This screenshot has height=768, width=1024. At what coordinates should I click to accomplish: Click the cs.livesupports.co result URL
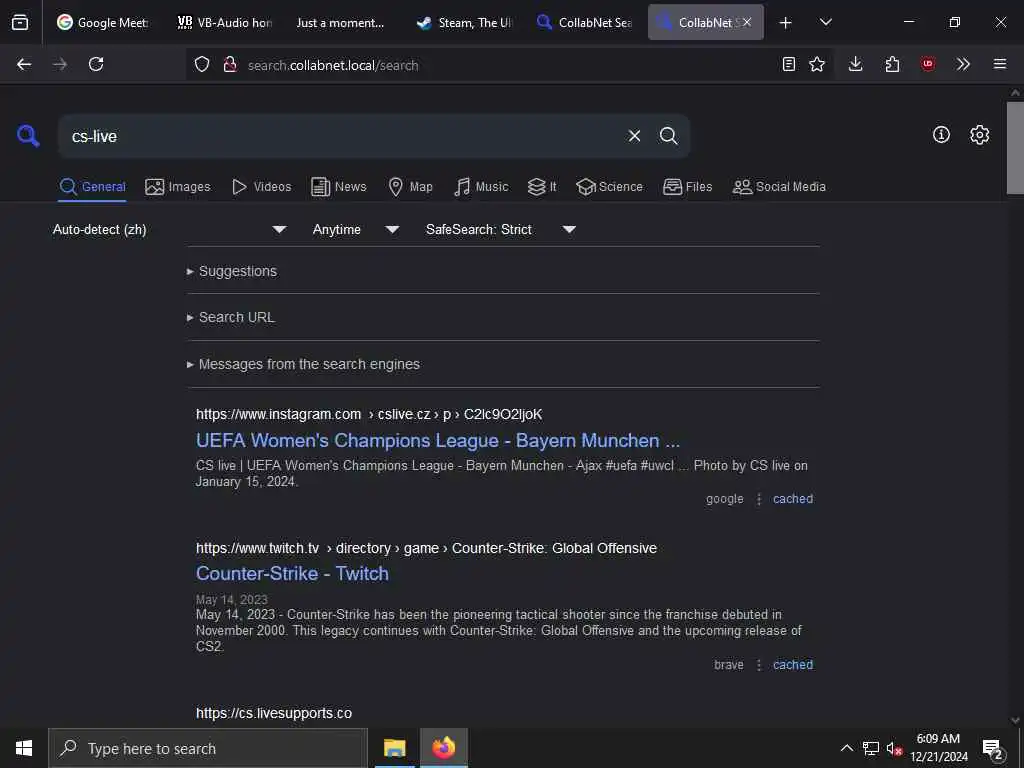coord(274,713)
